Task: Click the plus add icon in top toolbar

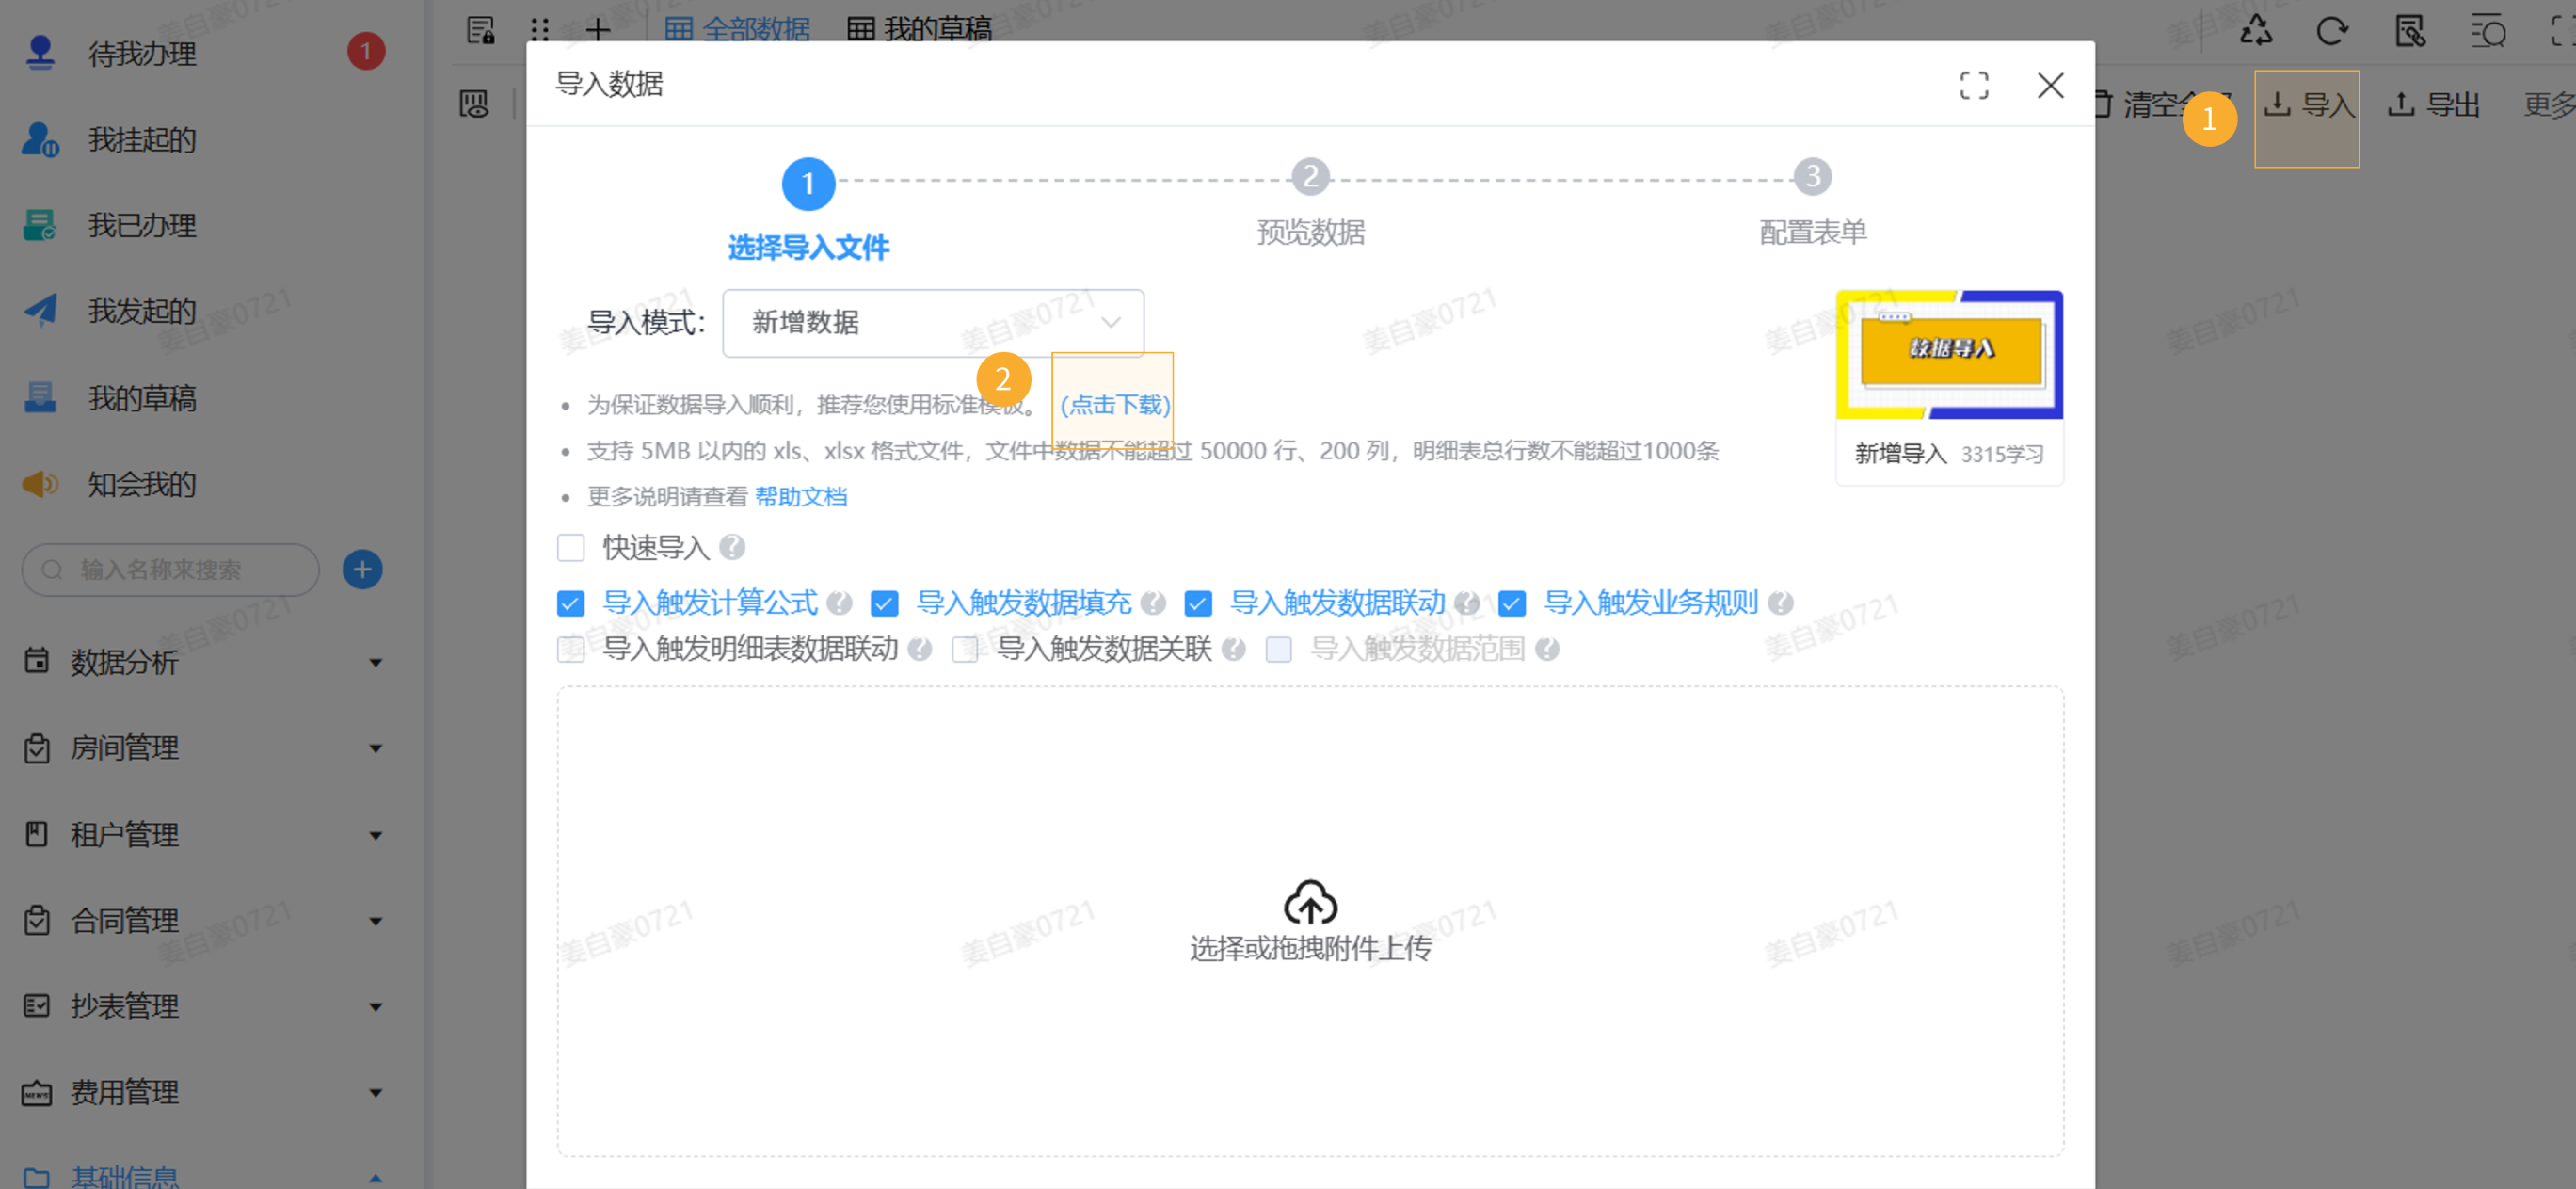Action: pos(598,30)
